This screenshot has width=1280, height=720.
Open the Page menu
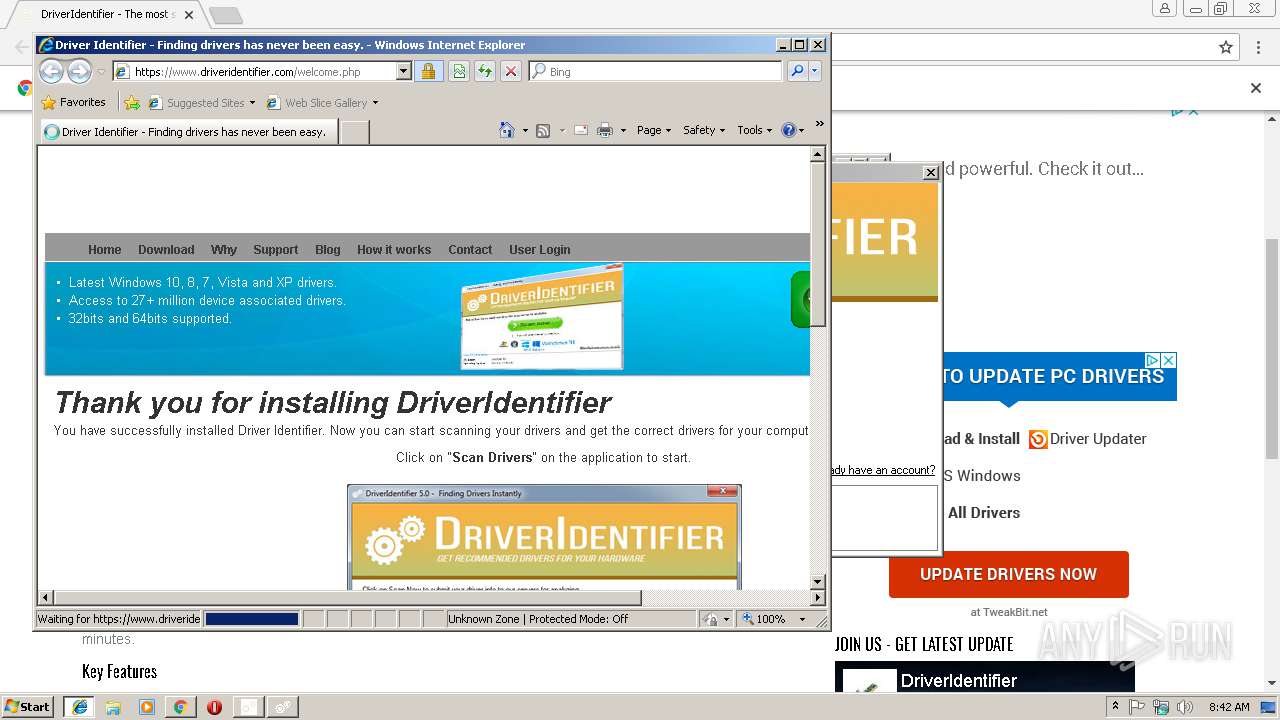click(654, 130)
